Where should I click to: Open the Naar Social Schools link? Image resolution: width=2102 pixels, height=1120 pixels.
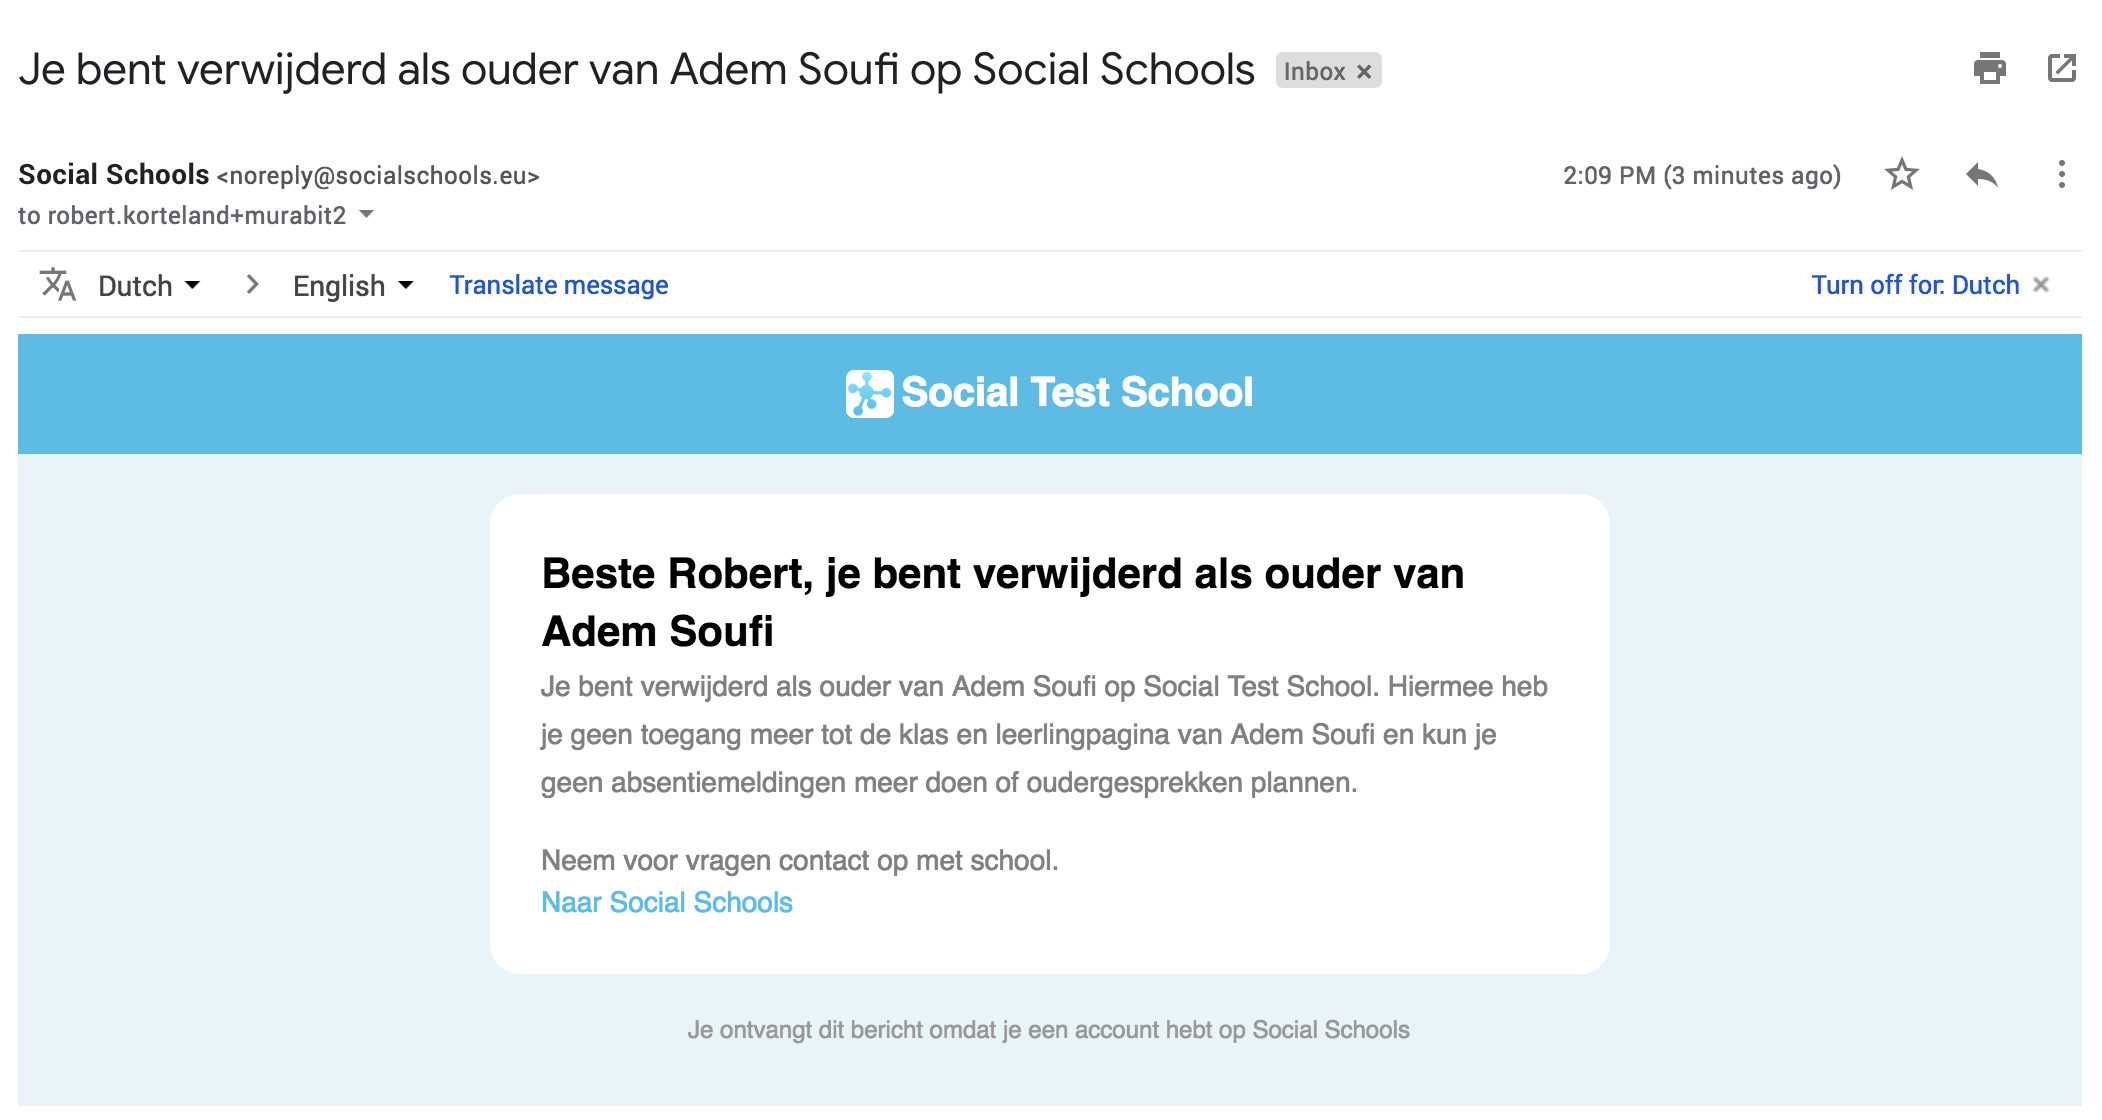(x=666, y=902)
